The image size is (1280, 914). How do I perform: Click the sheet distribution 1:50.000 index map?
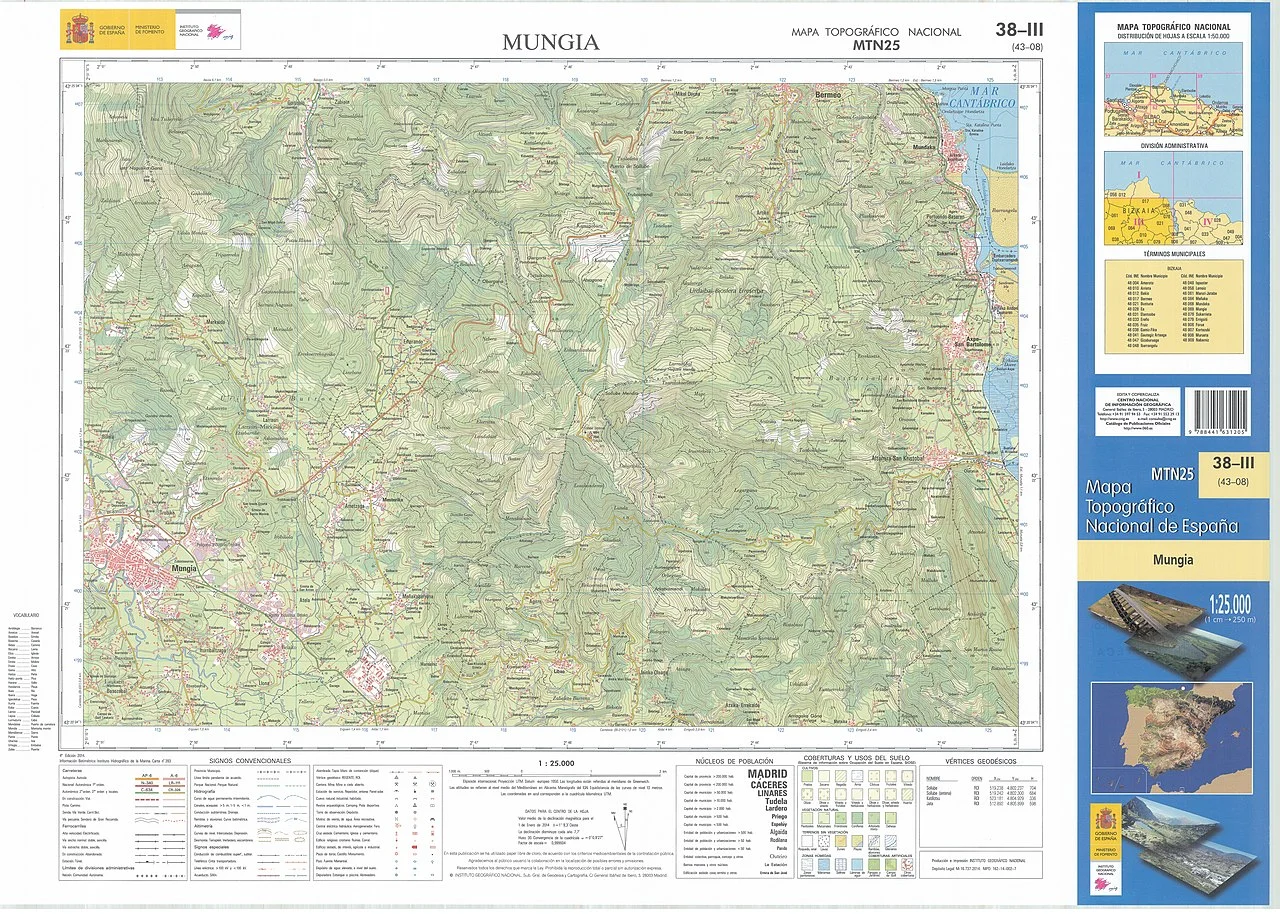point(1173,89)
